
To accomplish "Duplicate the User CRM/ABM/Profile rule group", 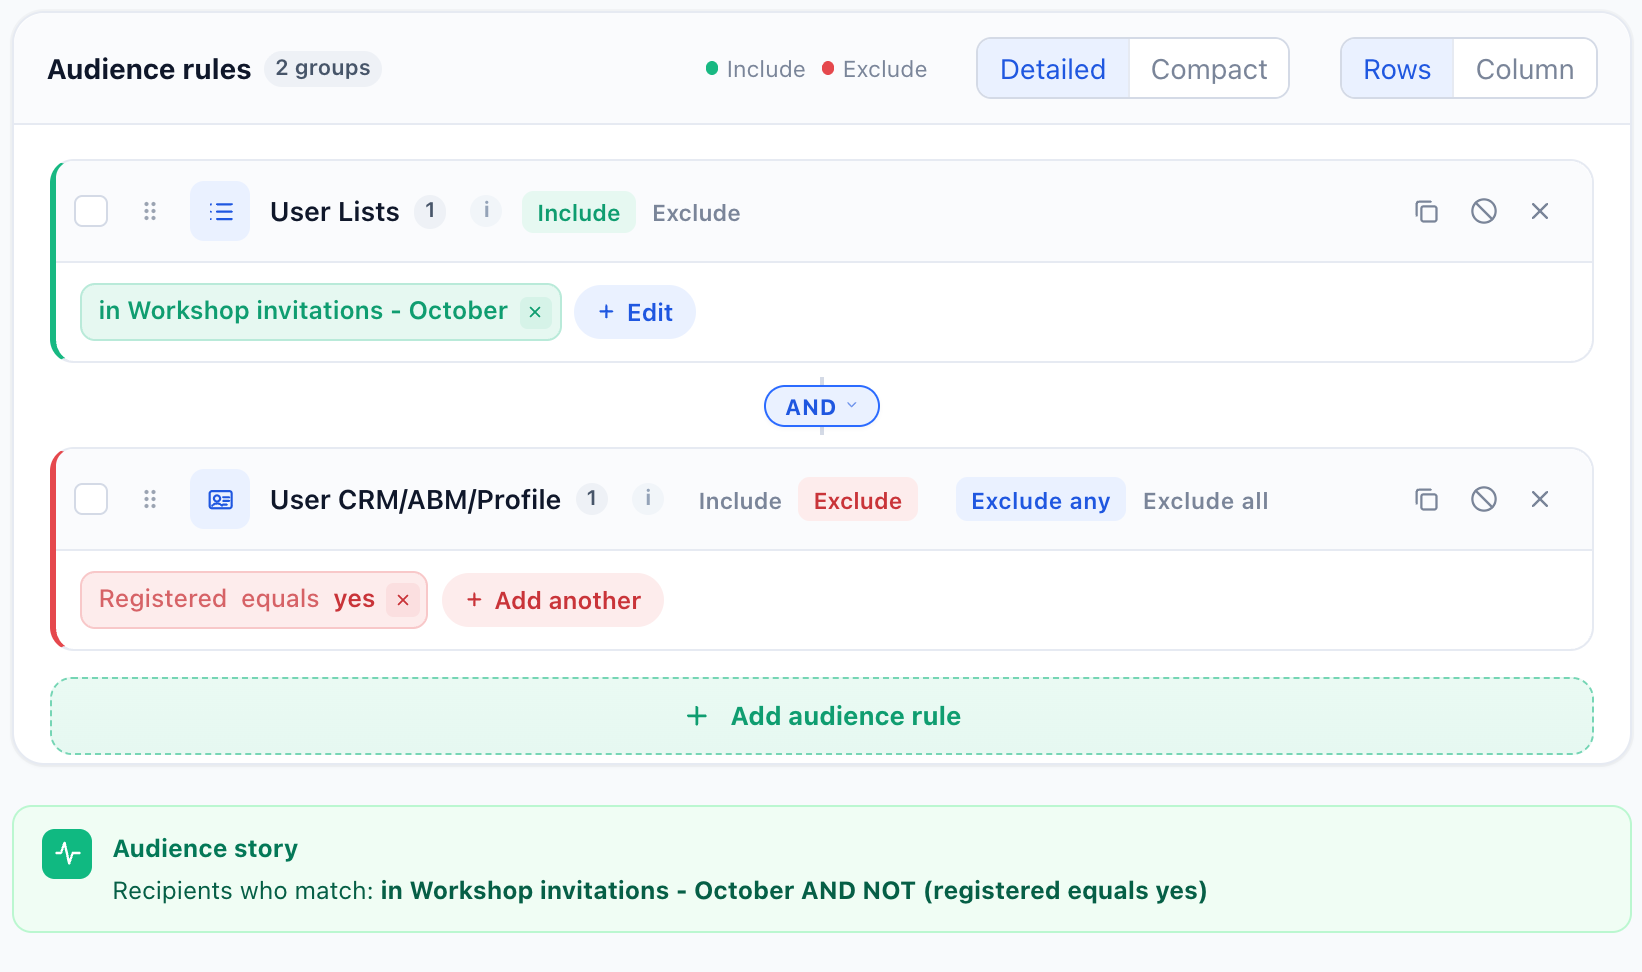I will pos(1426,499).
